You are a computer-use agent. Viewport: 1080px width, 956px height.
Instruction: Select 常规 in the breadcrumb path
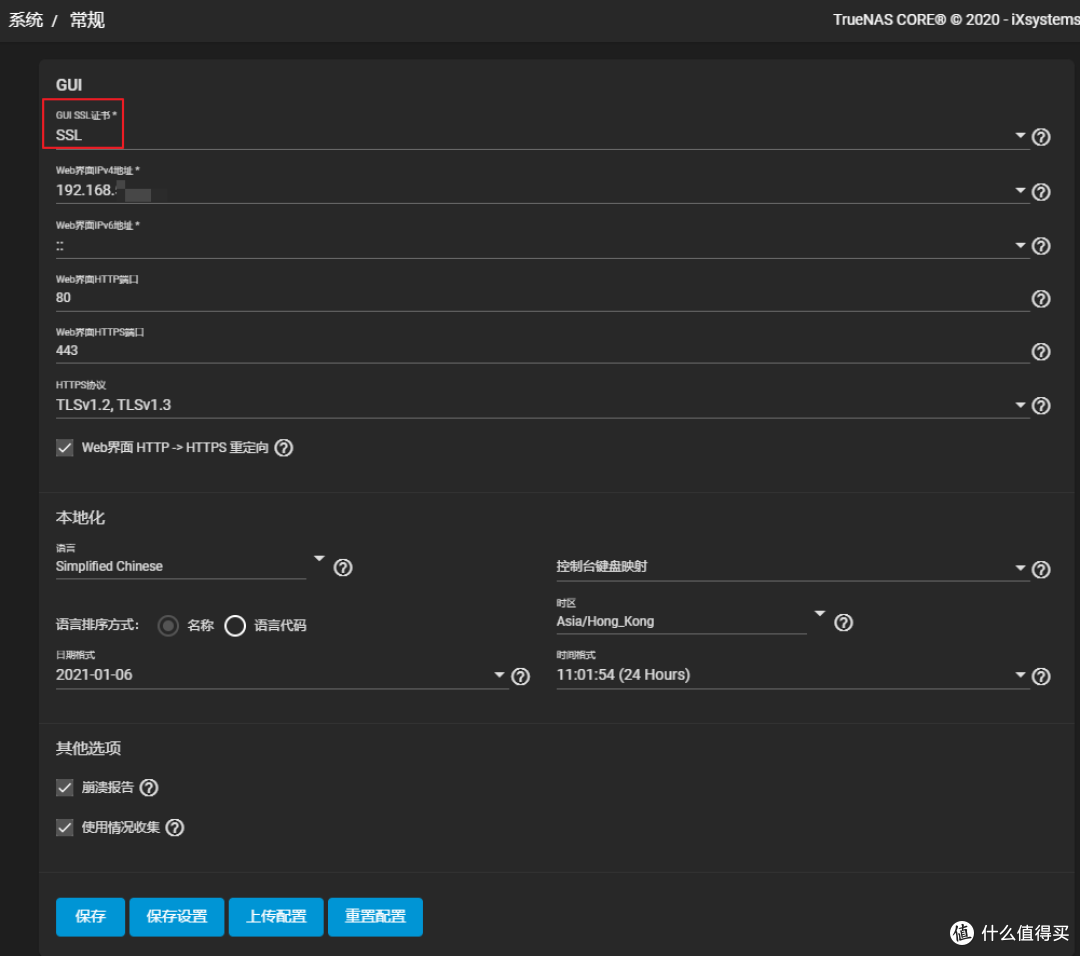click(x=88, y=19)
